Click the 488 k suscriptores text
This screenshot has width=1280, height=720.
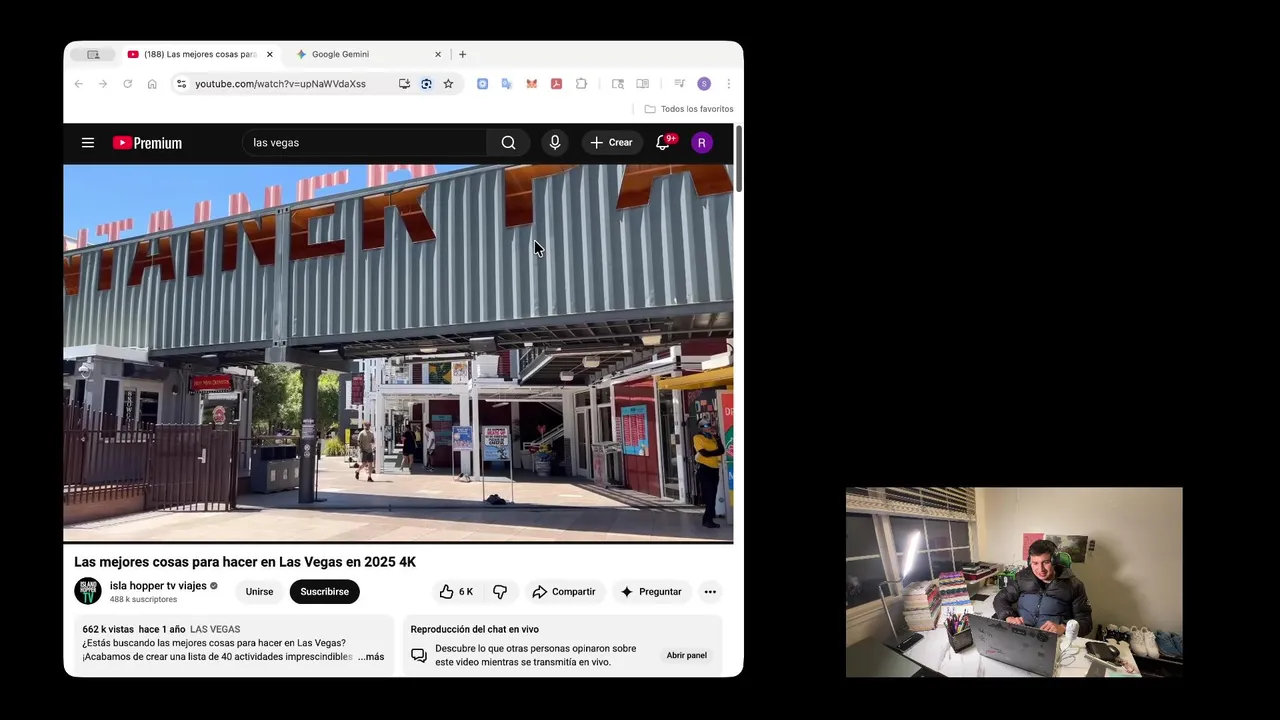143,600
